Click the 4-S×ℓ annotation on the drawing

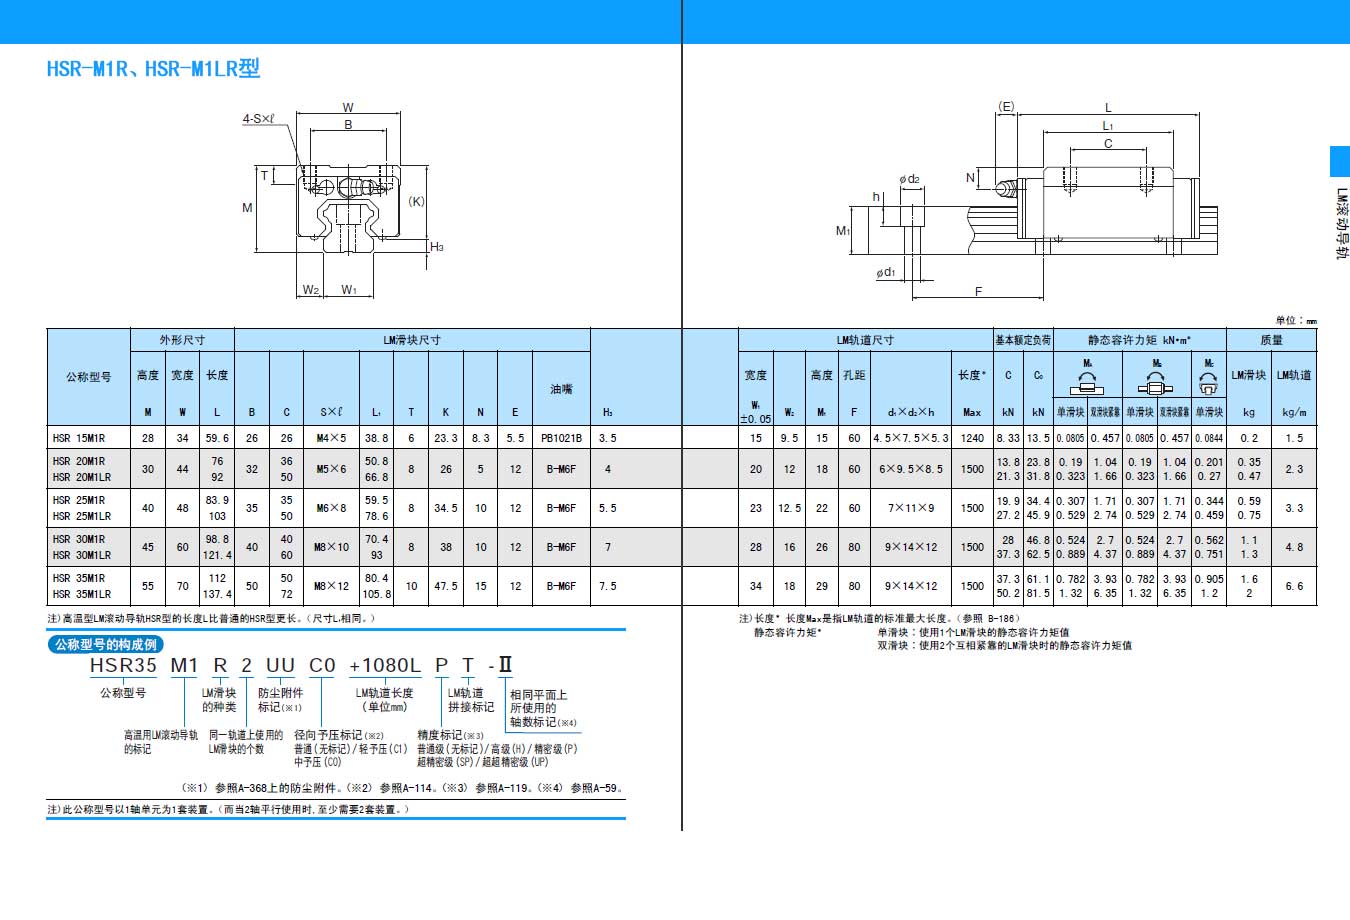pos(258,118)
